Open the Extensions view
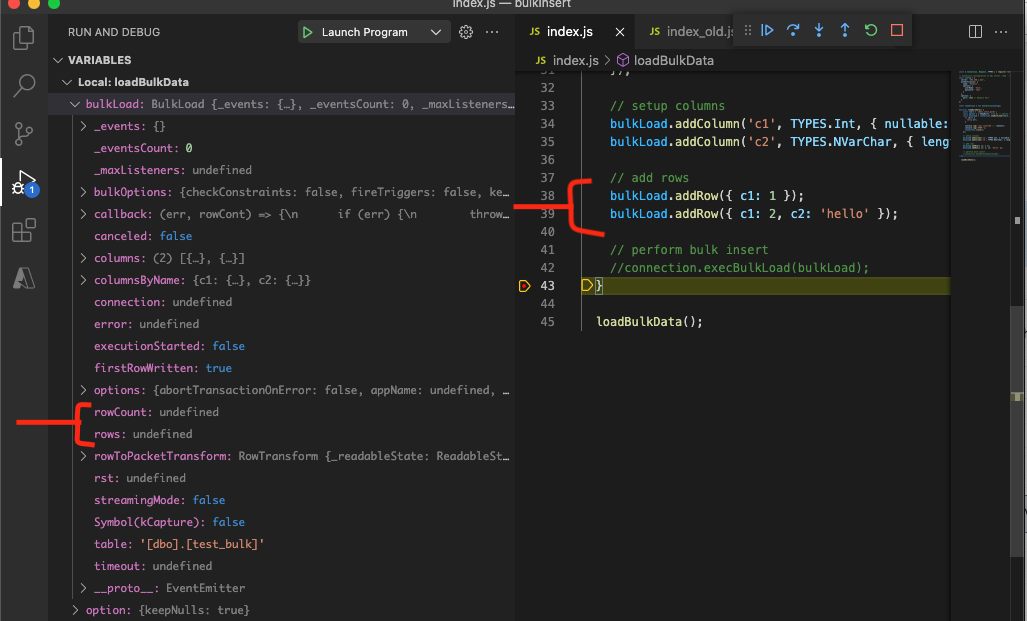Screen dimensions: 1027x621 tap(23, 231)
